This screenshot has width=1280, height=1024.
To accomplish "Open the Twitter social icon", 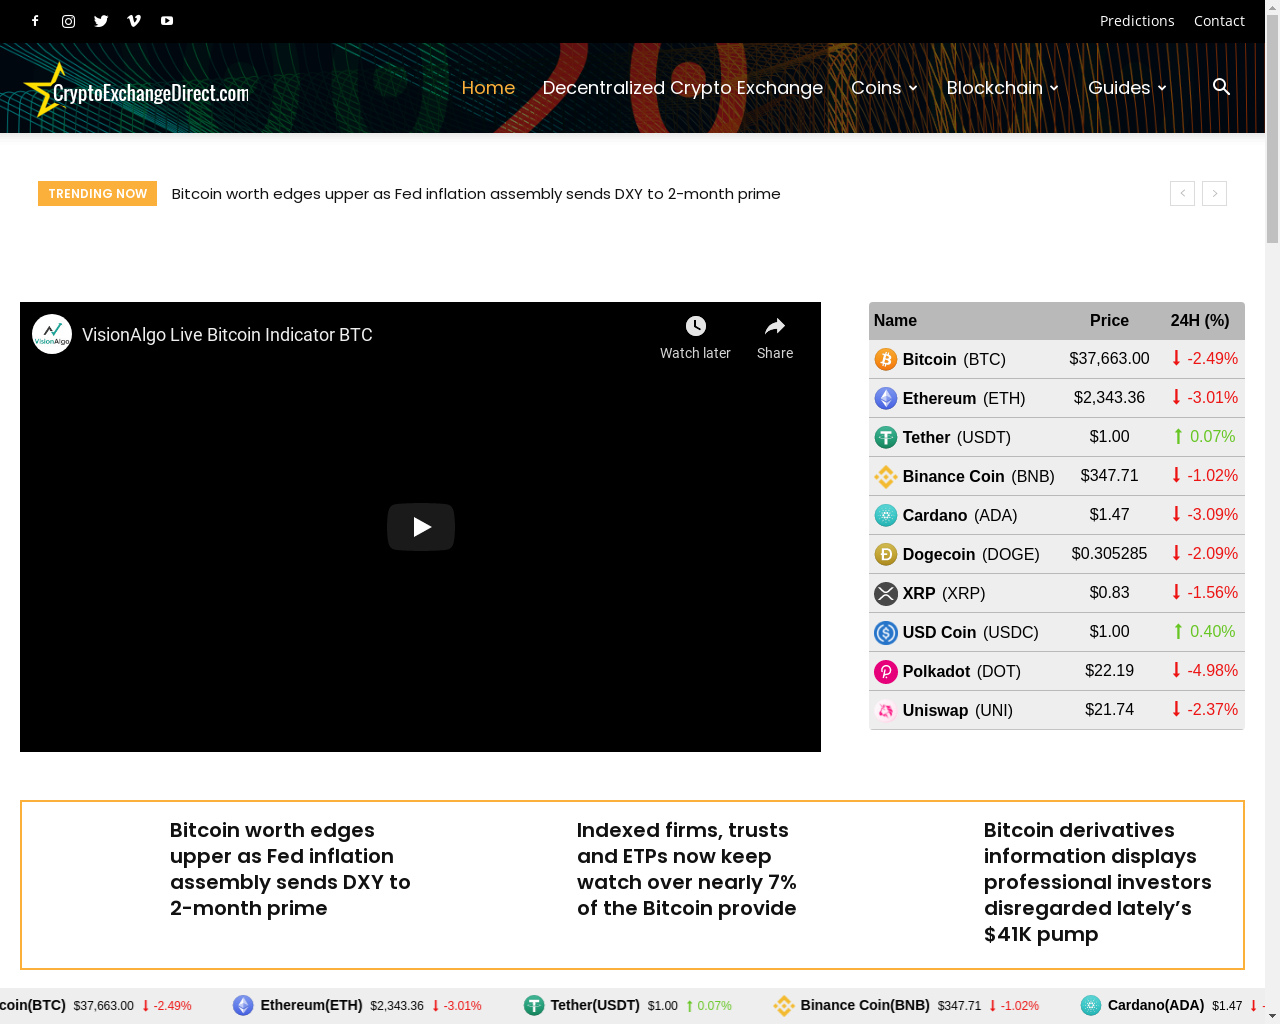I will 101,21.
